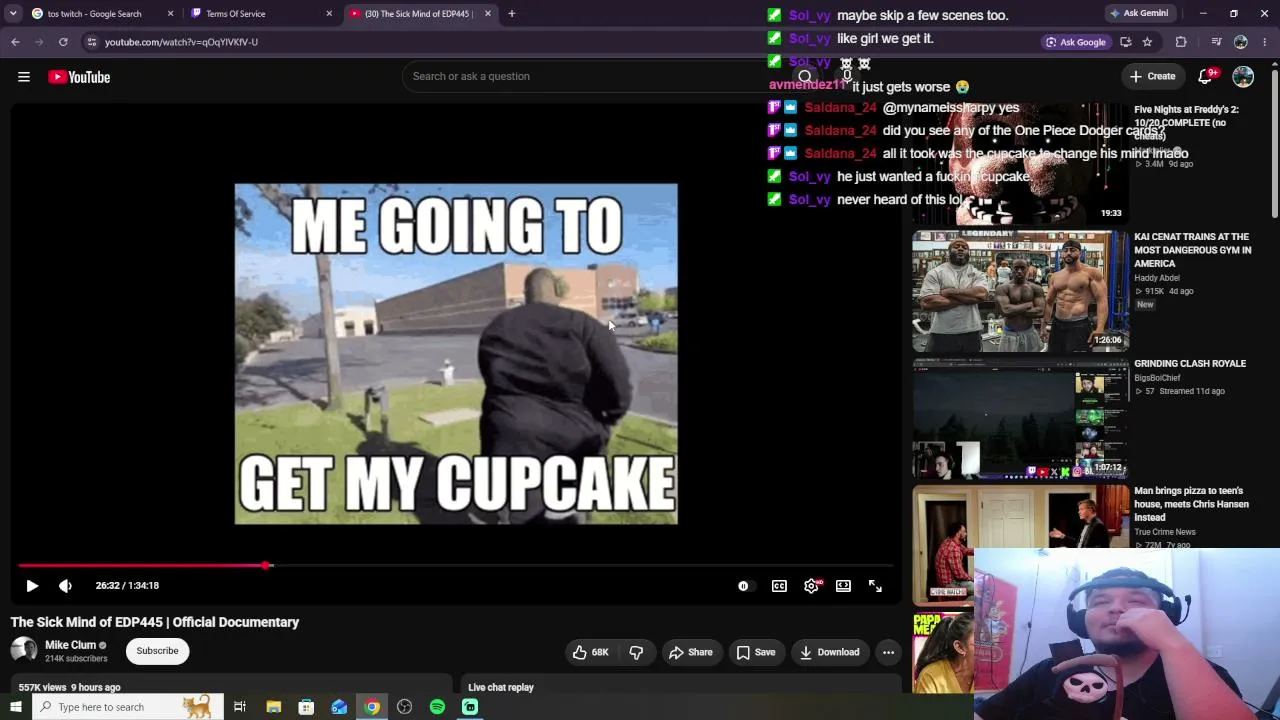The width and height of the screenshot is (1280, 720).
Task: Open 'Man brings pizza to teen's house' title
Action: pyautogui.click(x=1191, y=504)
